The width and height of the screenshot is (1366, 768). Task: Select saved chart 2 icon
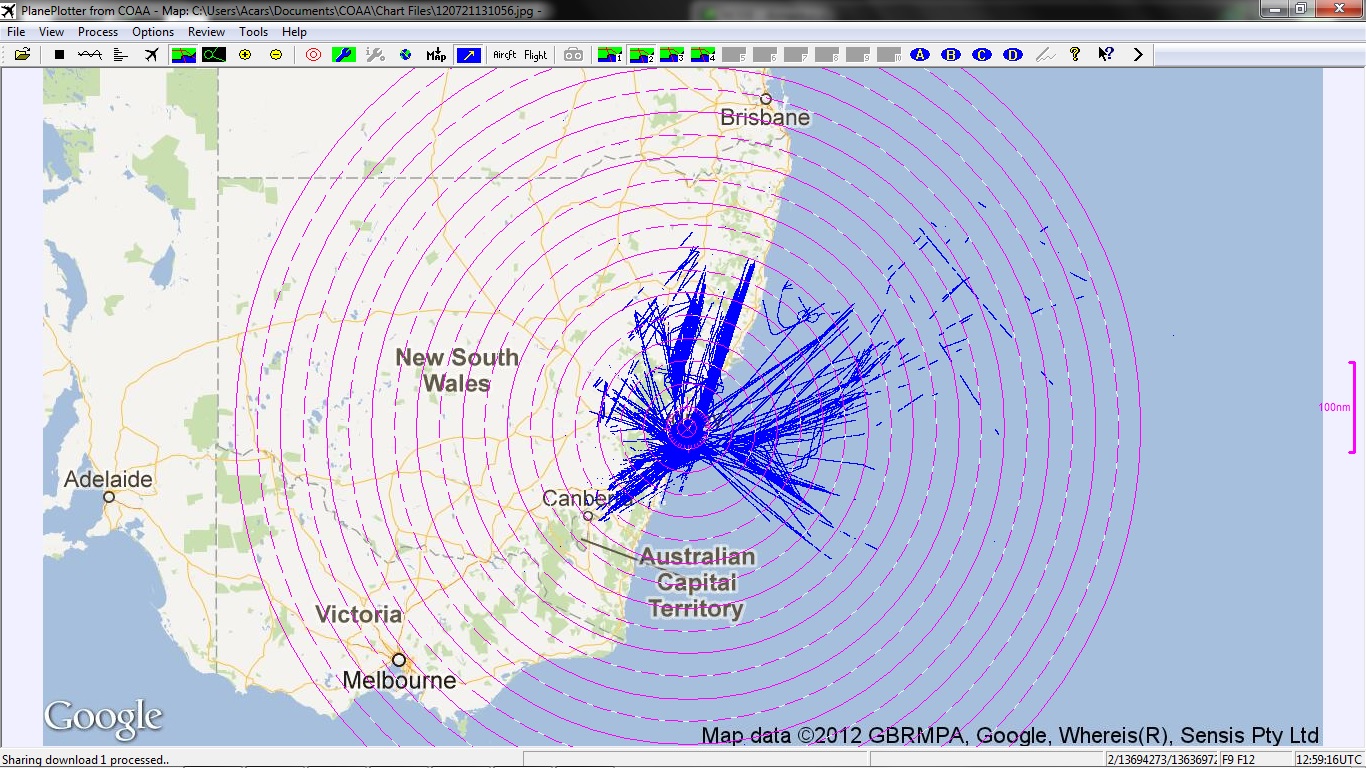coord(641,55)
